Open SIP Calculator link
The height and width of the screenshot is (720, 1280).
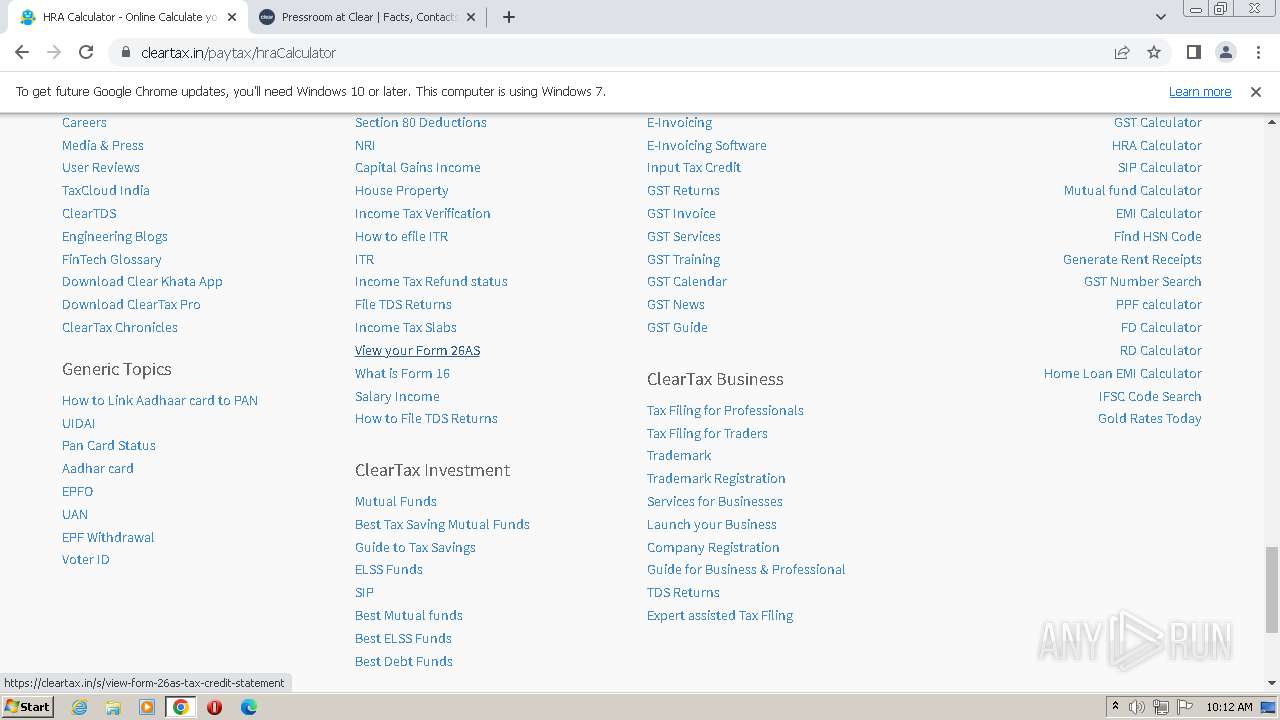point(1160,167)
